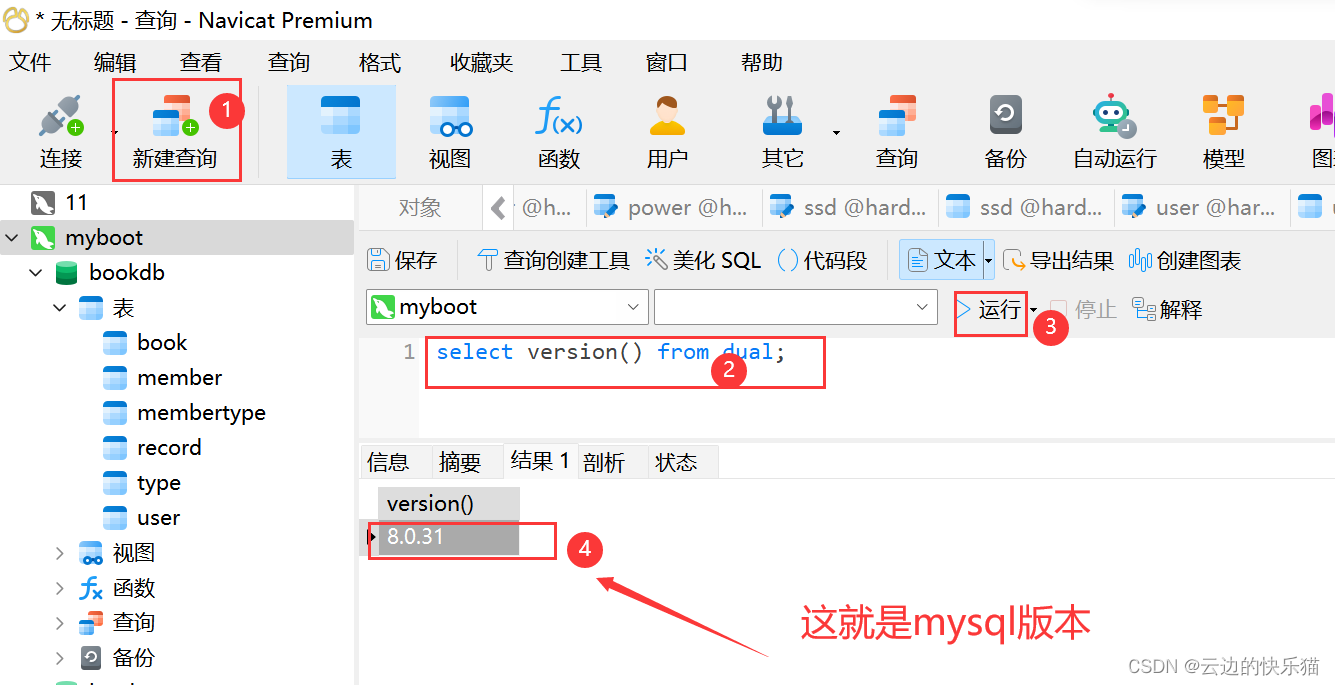Run the query with 运行
The height and width of the screenshot is (685, 1335).
point(990,310)
